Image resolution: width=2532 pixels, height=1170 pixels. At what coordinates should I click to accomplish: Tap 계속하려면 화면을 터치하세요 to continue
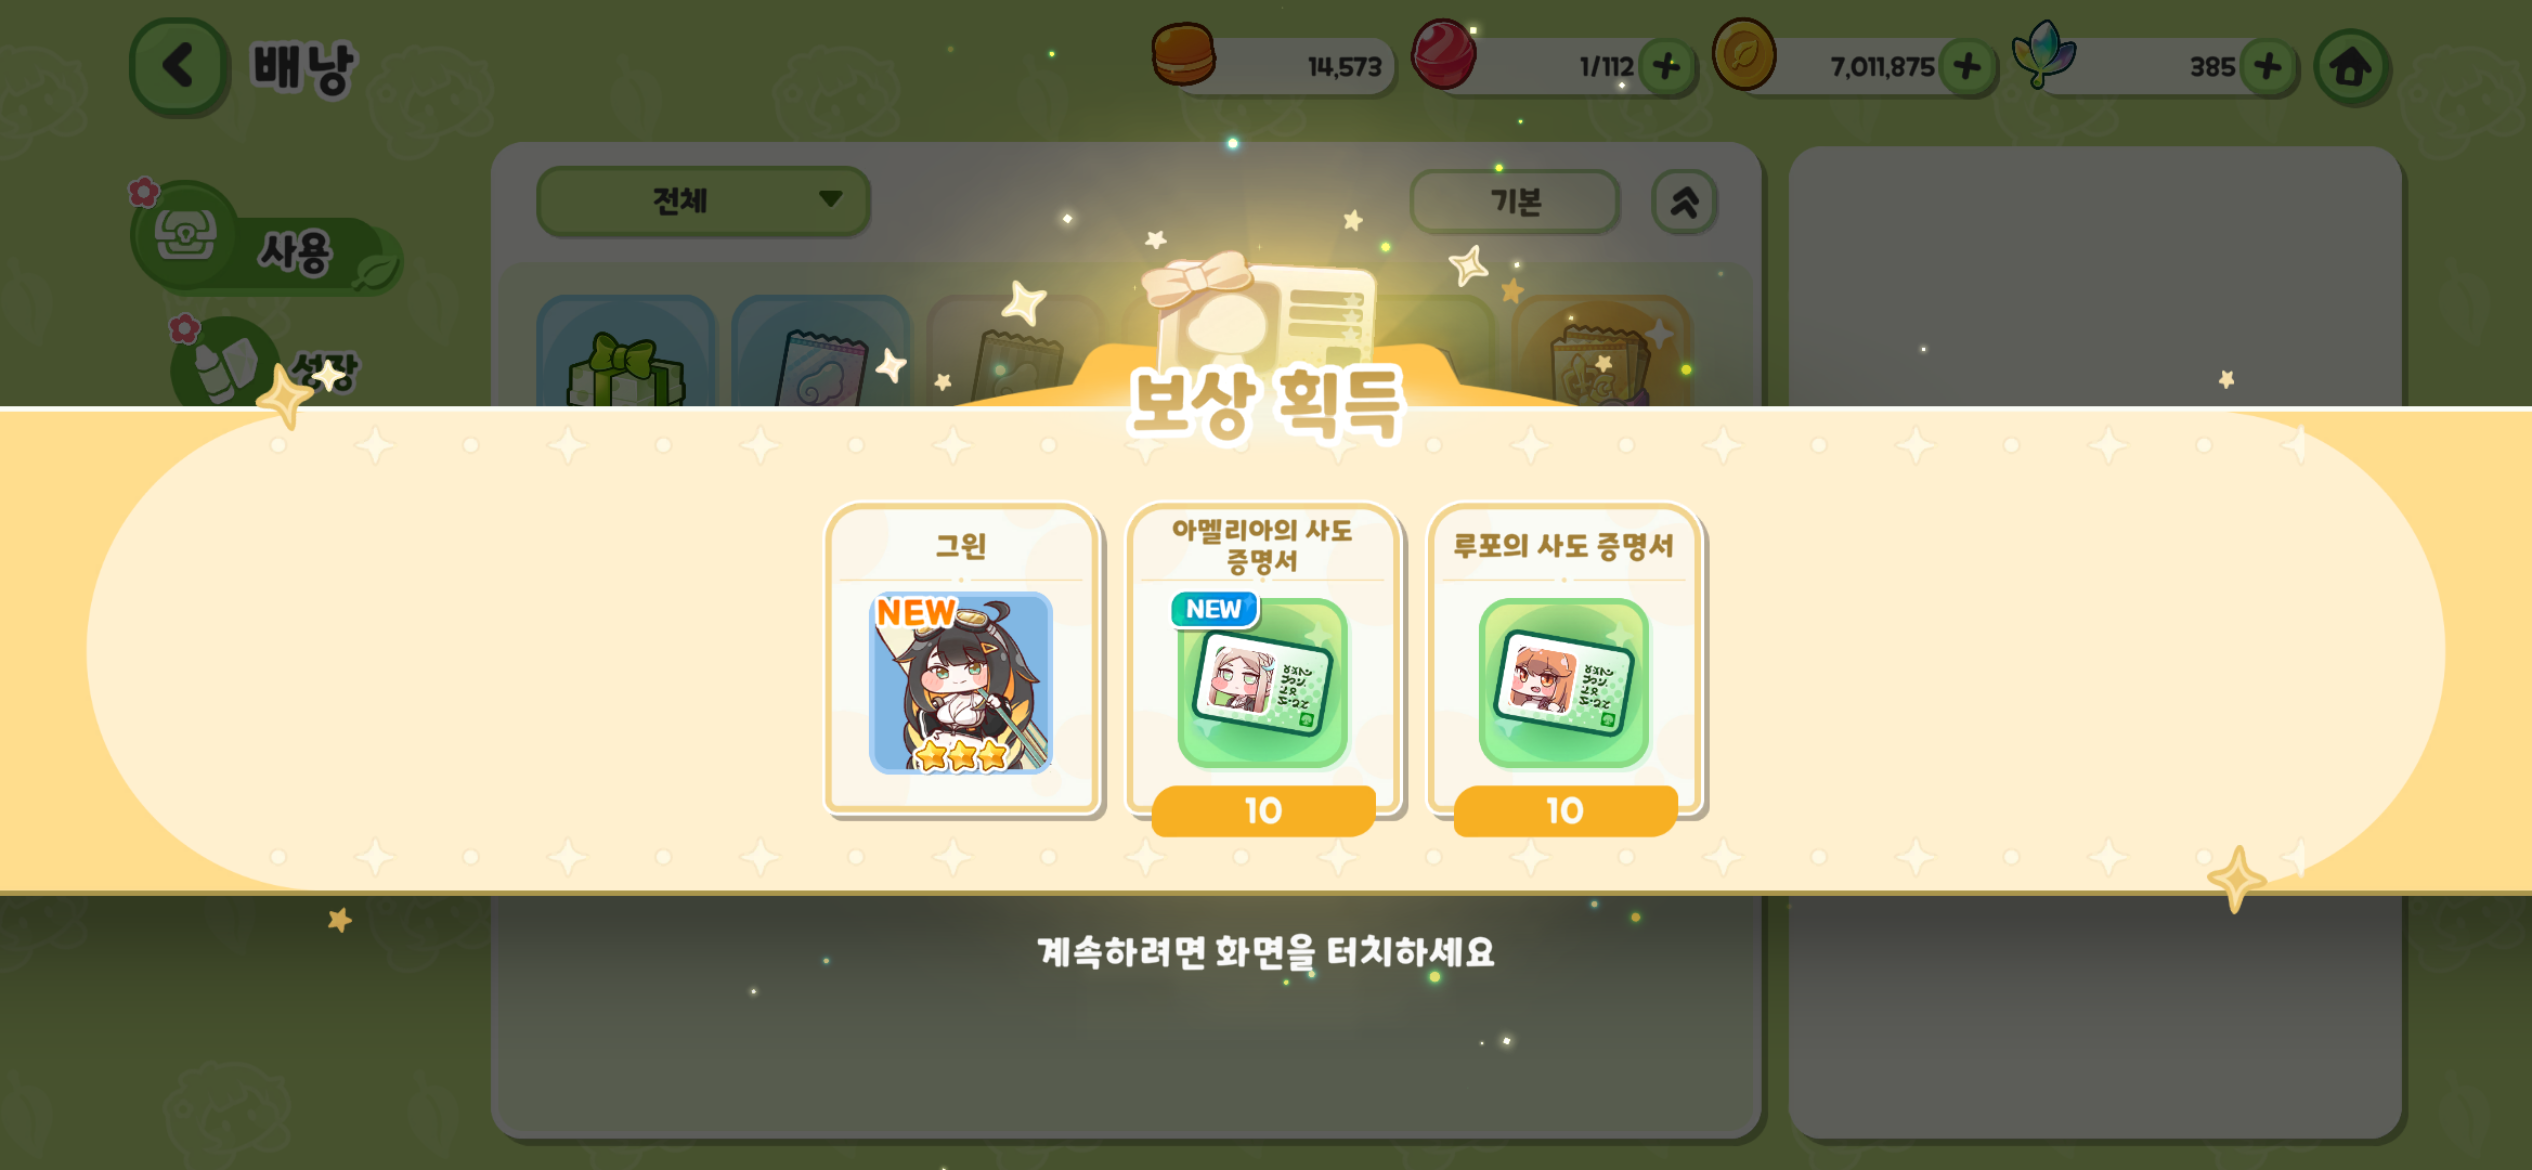click(1266, 952)
